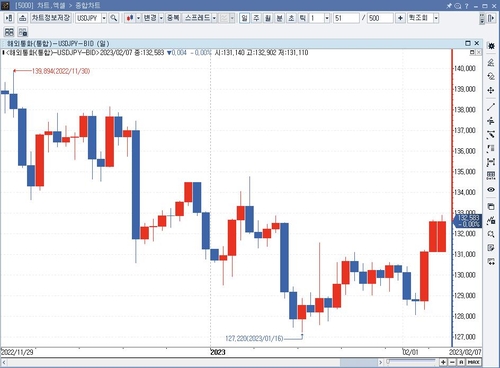
Task: Click the A auto-scale button at bottom
Action: (x=461, y=362)
